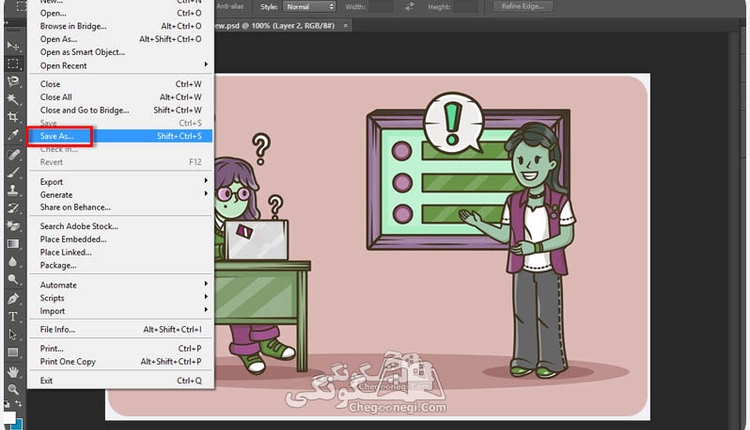
Task: Select Place Linked menu entry
Action: tap(120, 252)
